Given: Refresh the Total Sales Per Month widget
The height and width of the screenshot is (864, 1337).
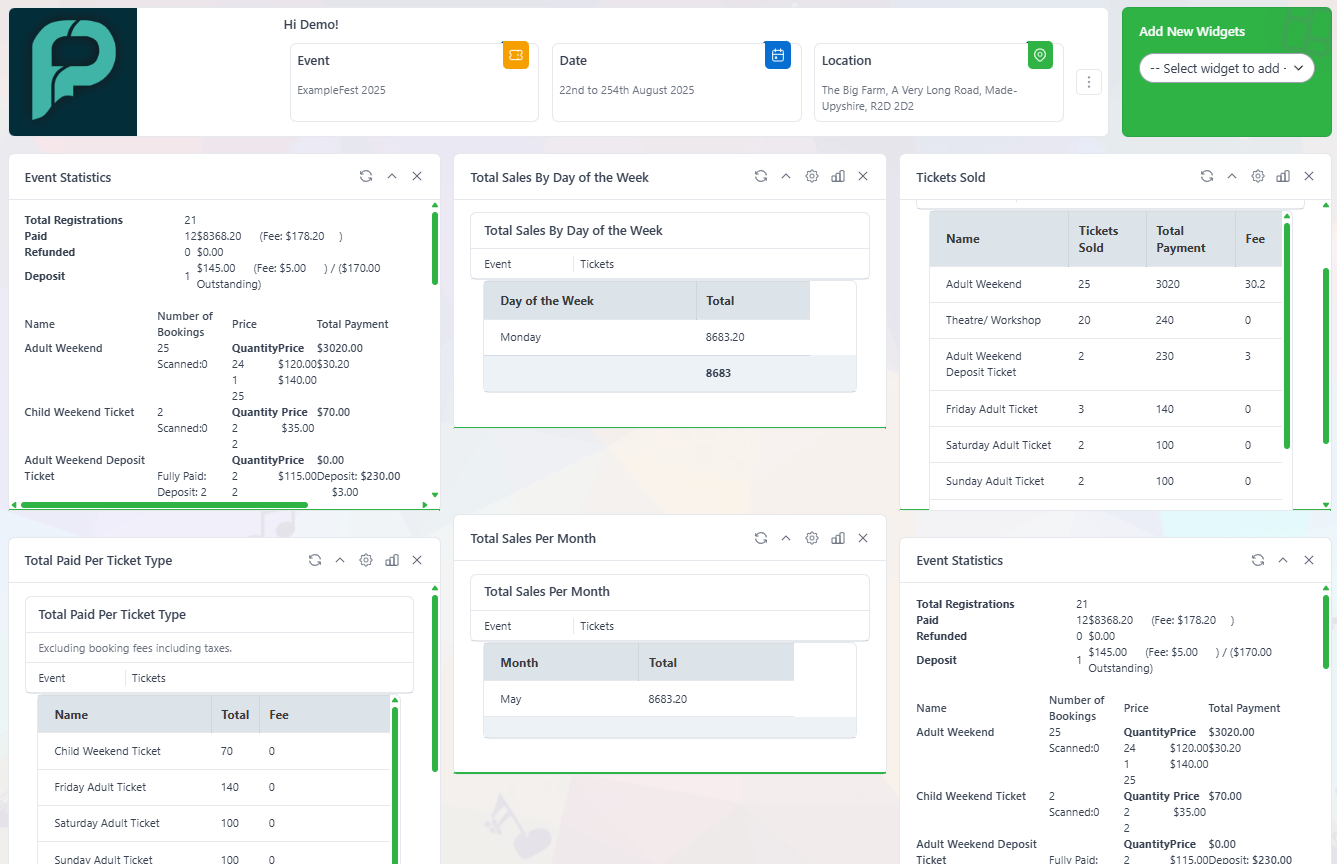Looking at the screenshot, I should click(x=761, y=538).
